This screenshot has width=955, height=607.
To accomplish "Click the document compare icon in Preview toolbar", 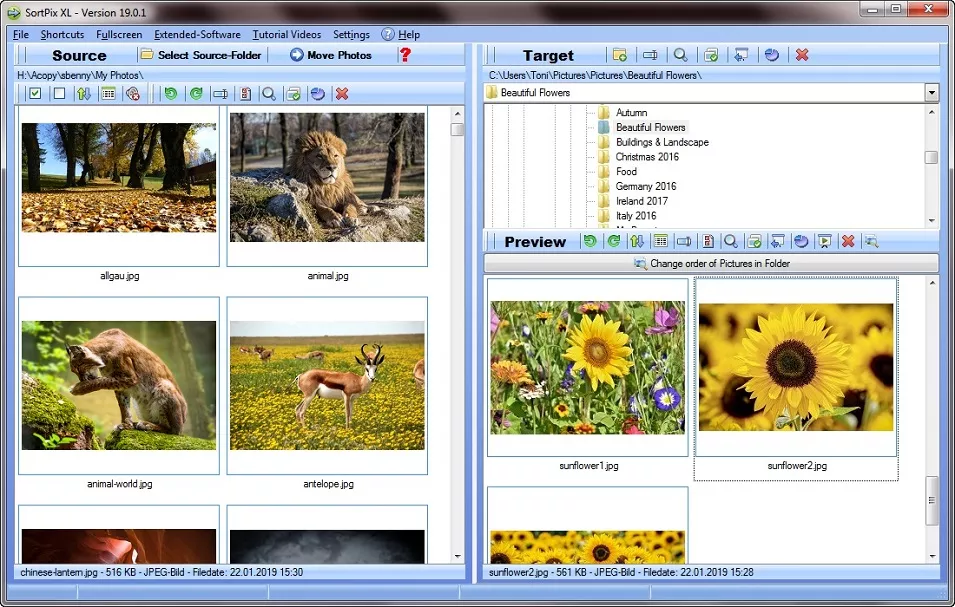I will [708, 241].
